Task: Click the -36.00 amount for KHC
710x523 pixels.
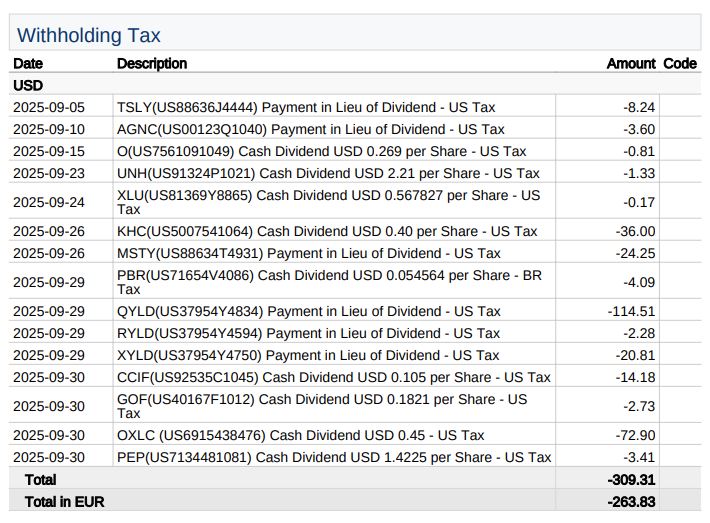Action: coord(635,231)
